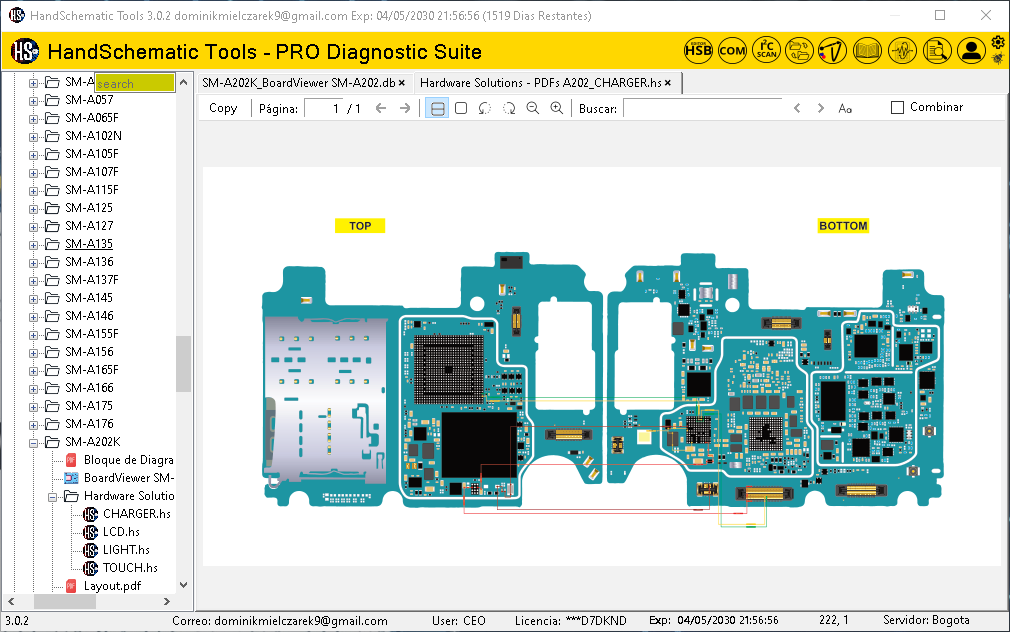Expand the SM-A125 folder

point(33,209)
